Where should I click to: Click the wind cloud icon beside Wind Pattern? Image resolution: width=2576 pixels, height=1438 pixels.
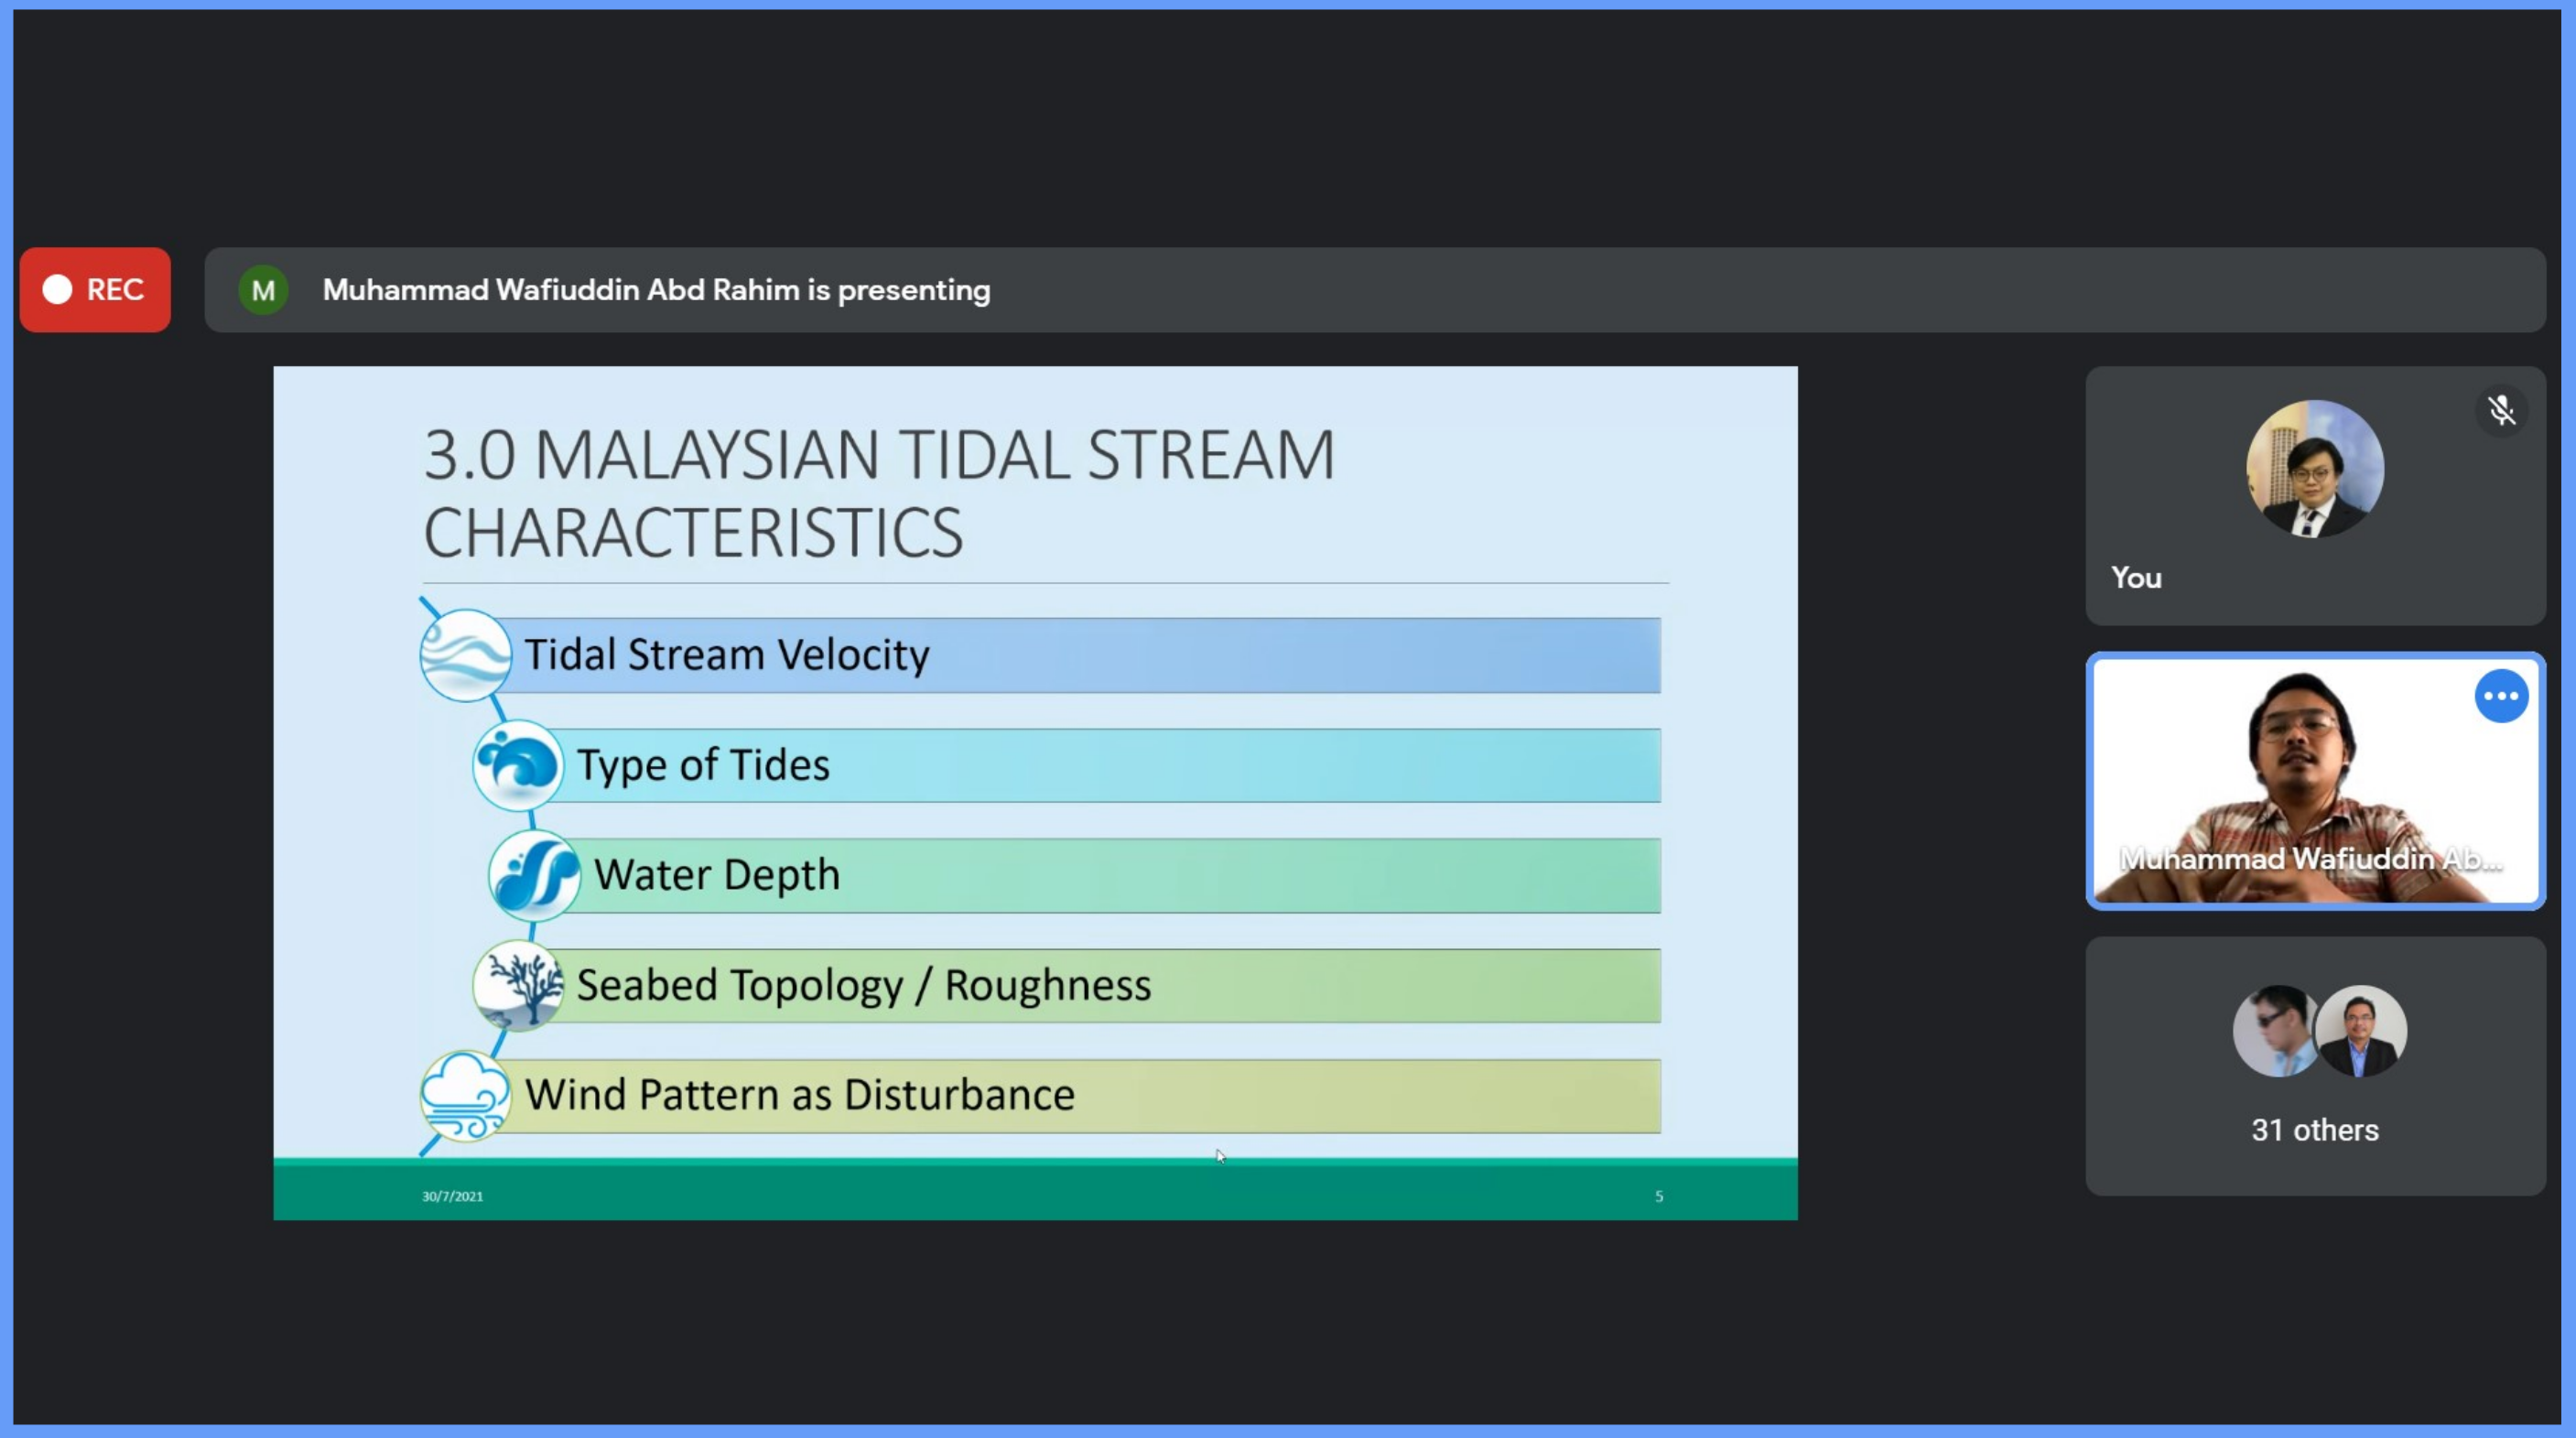click(x=465, y=1095)
